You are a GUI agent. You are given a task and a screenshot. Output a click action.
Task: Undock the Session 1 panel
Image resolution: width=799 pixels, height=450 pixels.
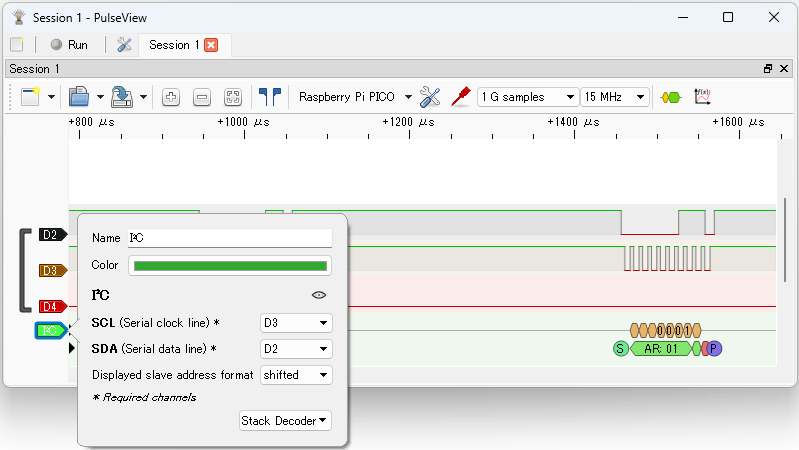point(768,69)
